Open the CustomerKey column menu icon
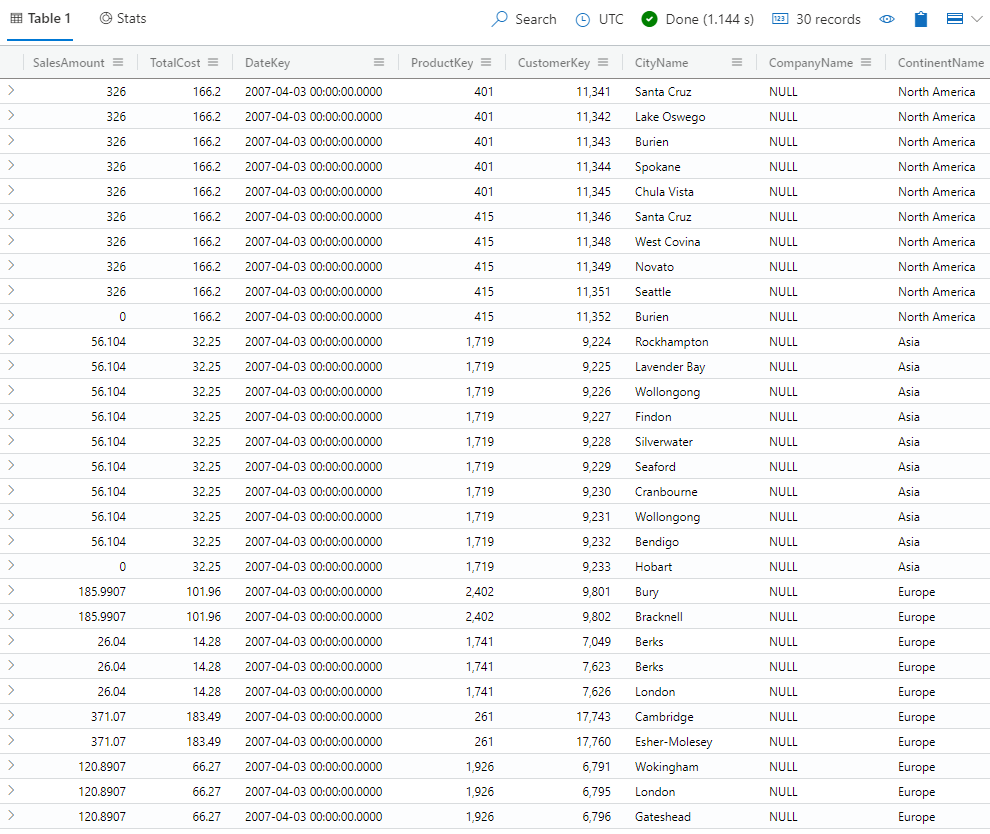This screenshot has width=990, height=834. click(x=603, y=62)
